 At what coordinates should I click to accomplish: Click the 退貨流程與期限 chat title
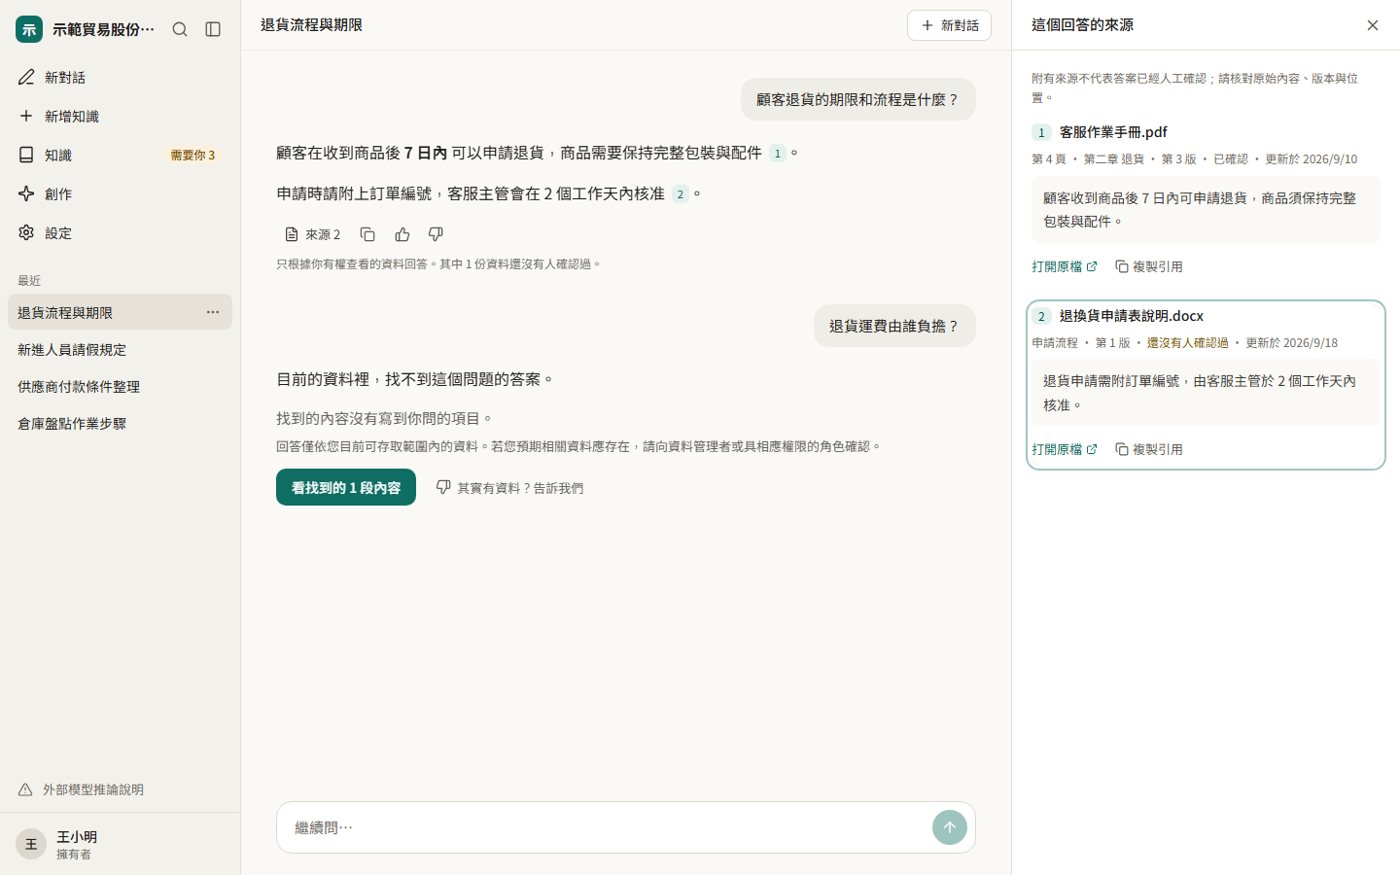click(x=311, y=25)
